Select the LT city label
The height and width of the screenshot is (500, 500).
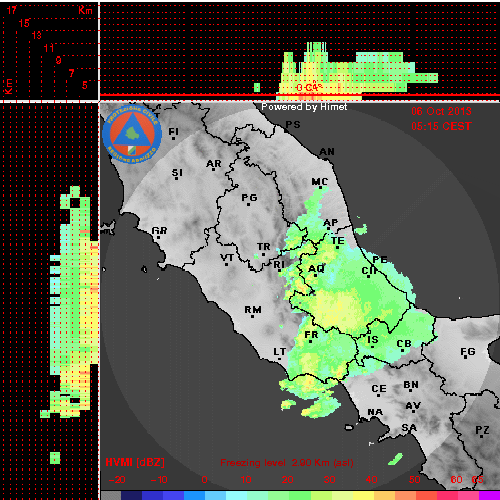pos(280,351)
